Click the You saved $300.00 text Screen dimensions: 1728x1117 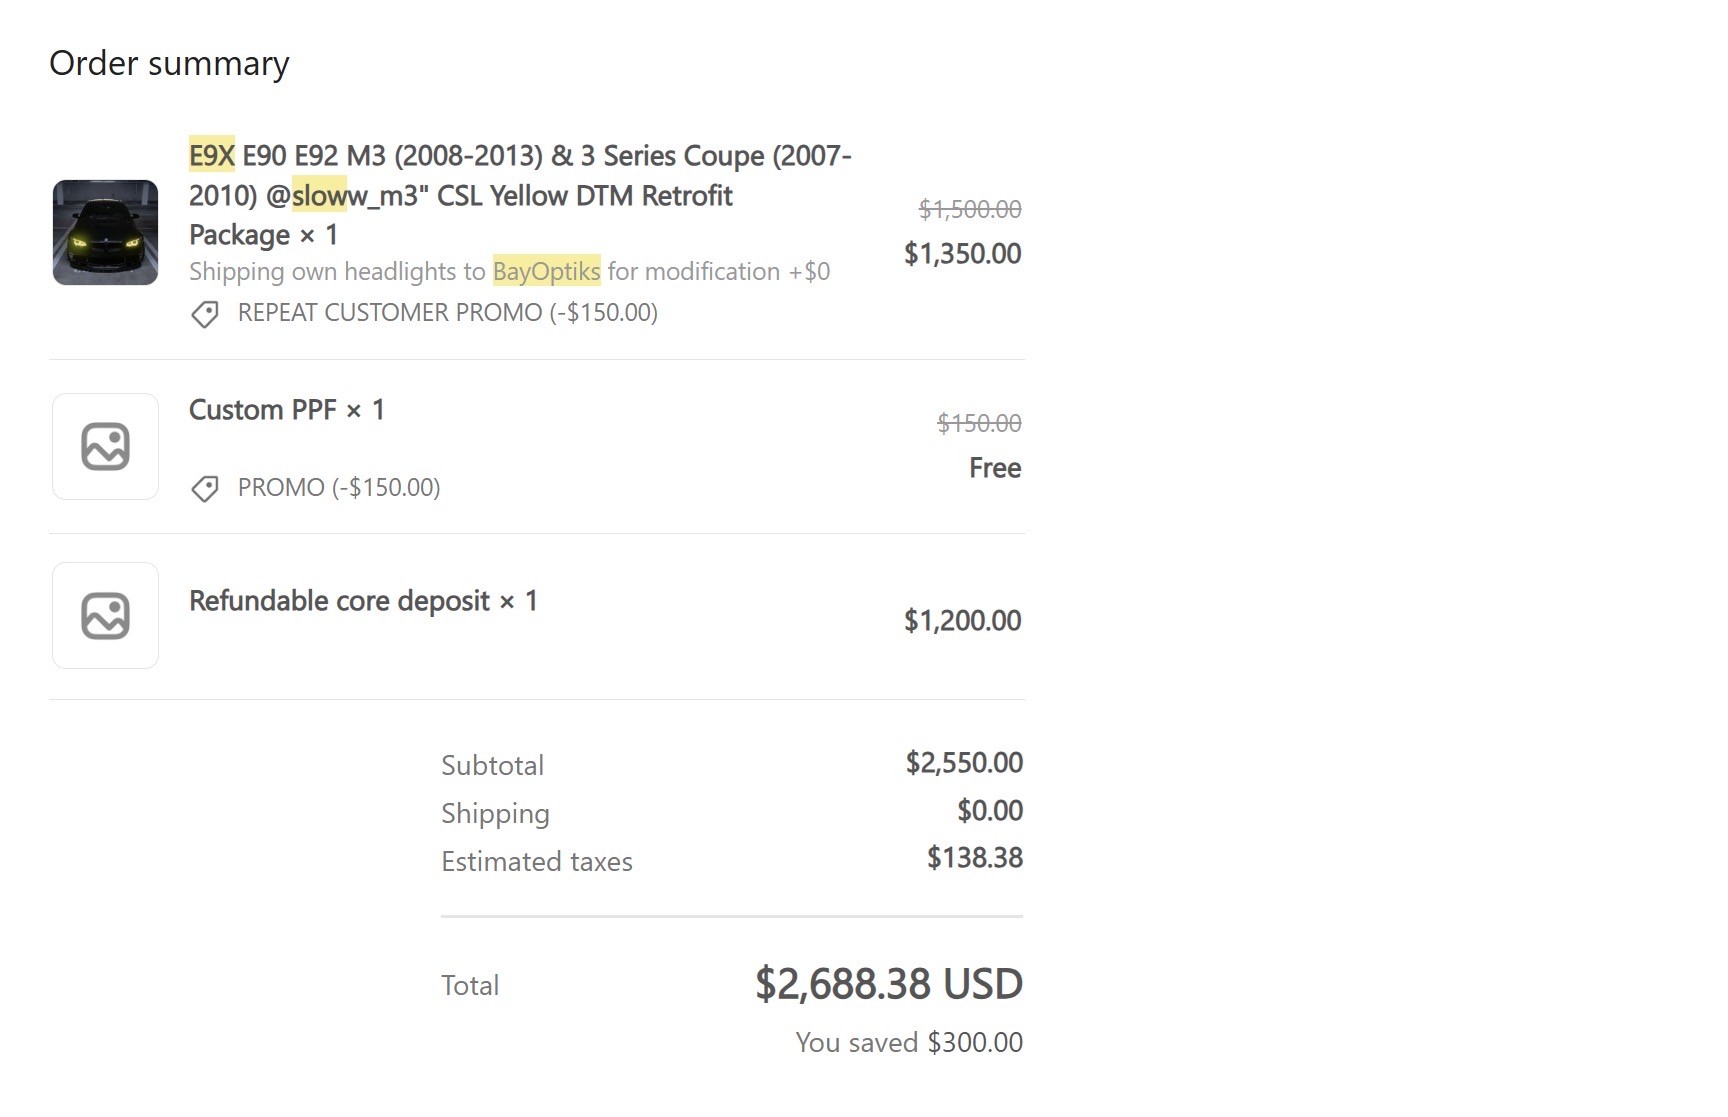tap(909, 1042)
